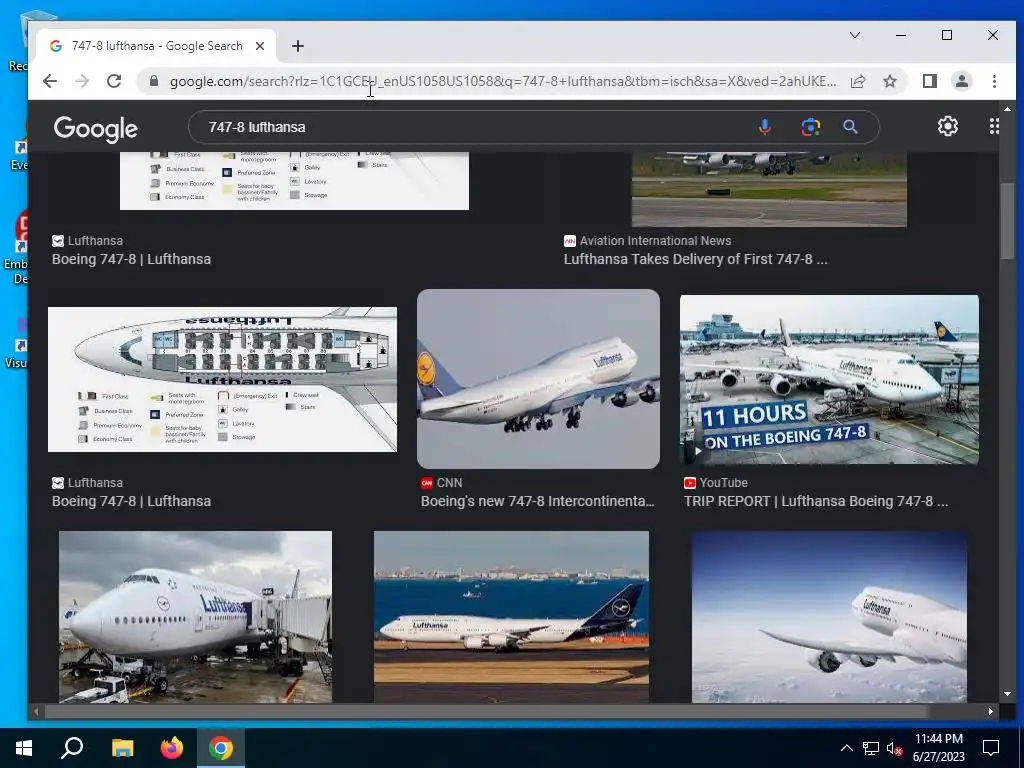
Task: Open the Lufthansa seat map thumbnail
Action: 222,379
